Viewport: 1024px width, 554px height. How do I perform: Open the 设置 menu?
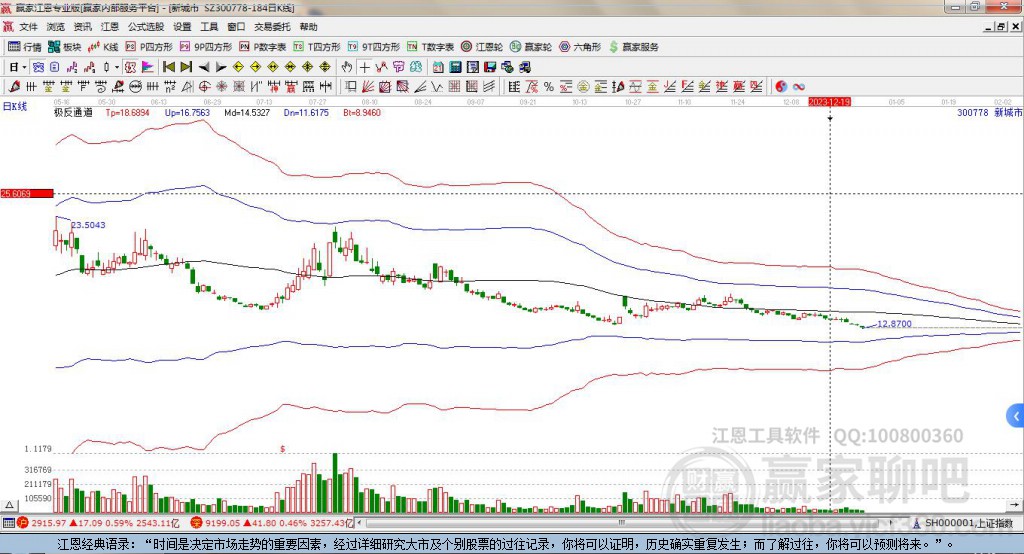click(x=182, y=27)
